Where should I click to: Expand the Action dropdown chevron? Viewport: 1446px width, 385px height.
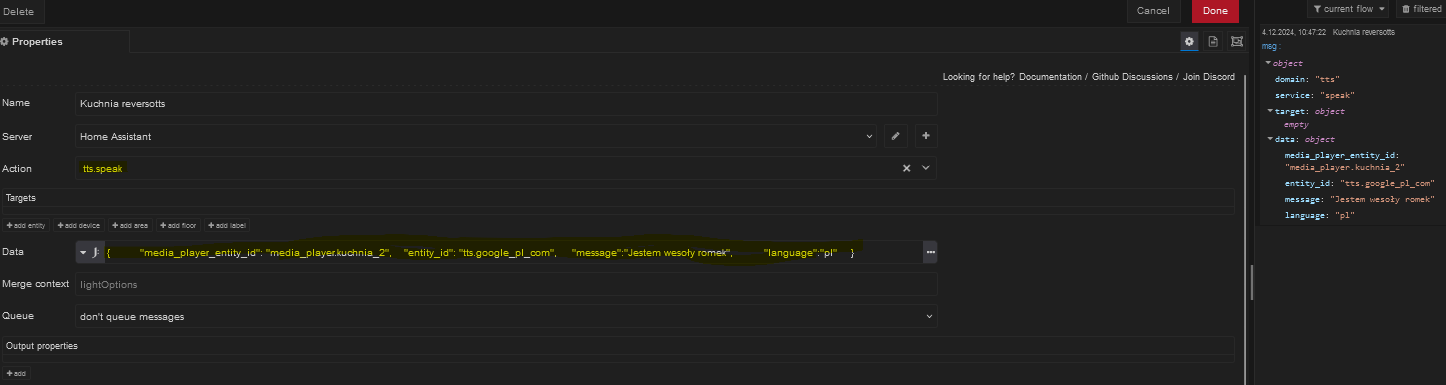(x=926, y=169)
